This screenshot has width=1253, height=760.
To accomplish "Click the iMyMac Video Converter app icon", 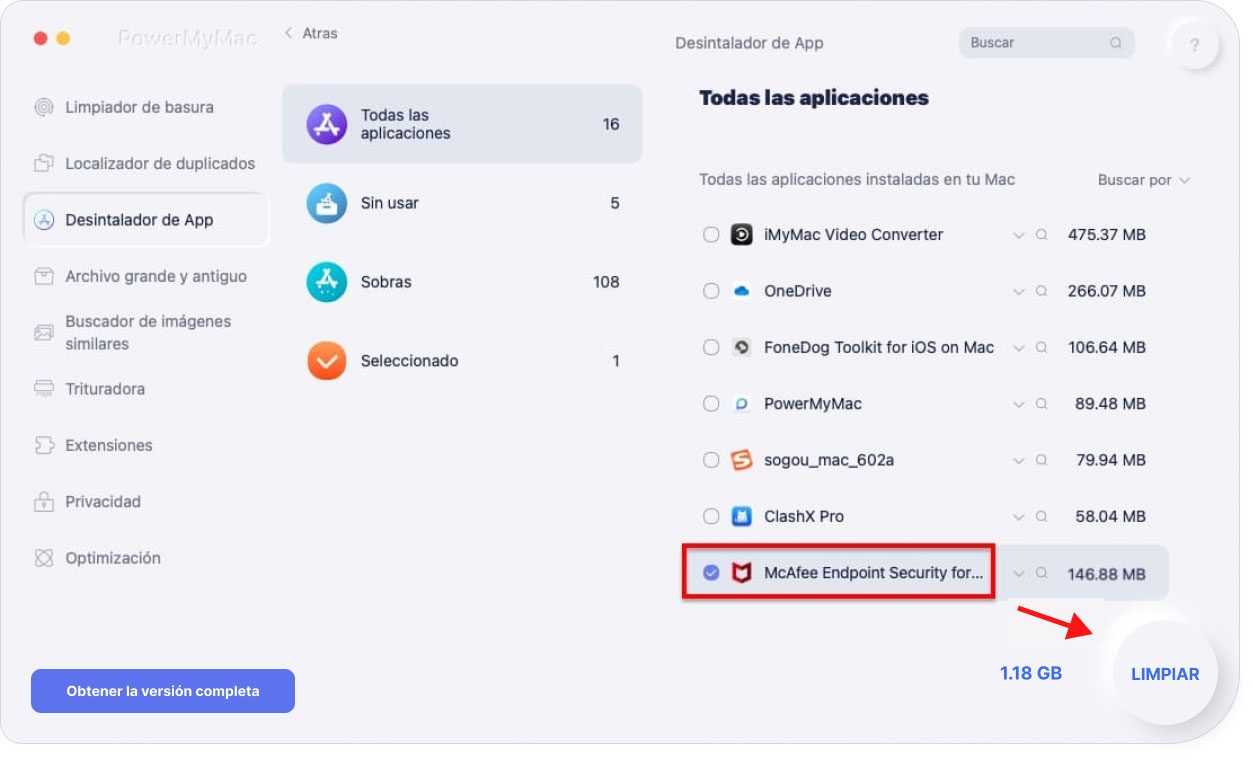I will (741, 235).
